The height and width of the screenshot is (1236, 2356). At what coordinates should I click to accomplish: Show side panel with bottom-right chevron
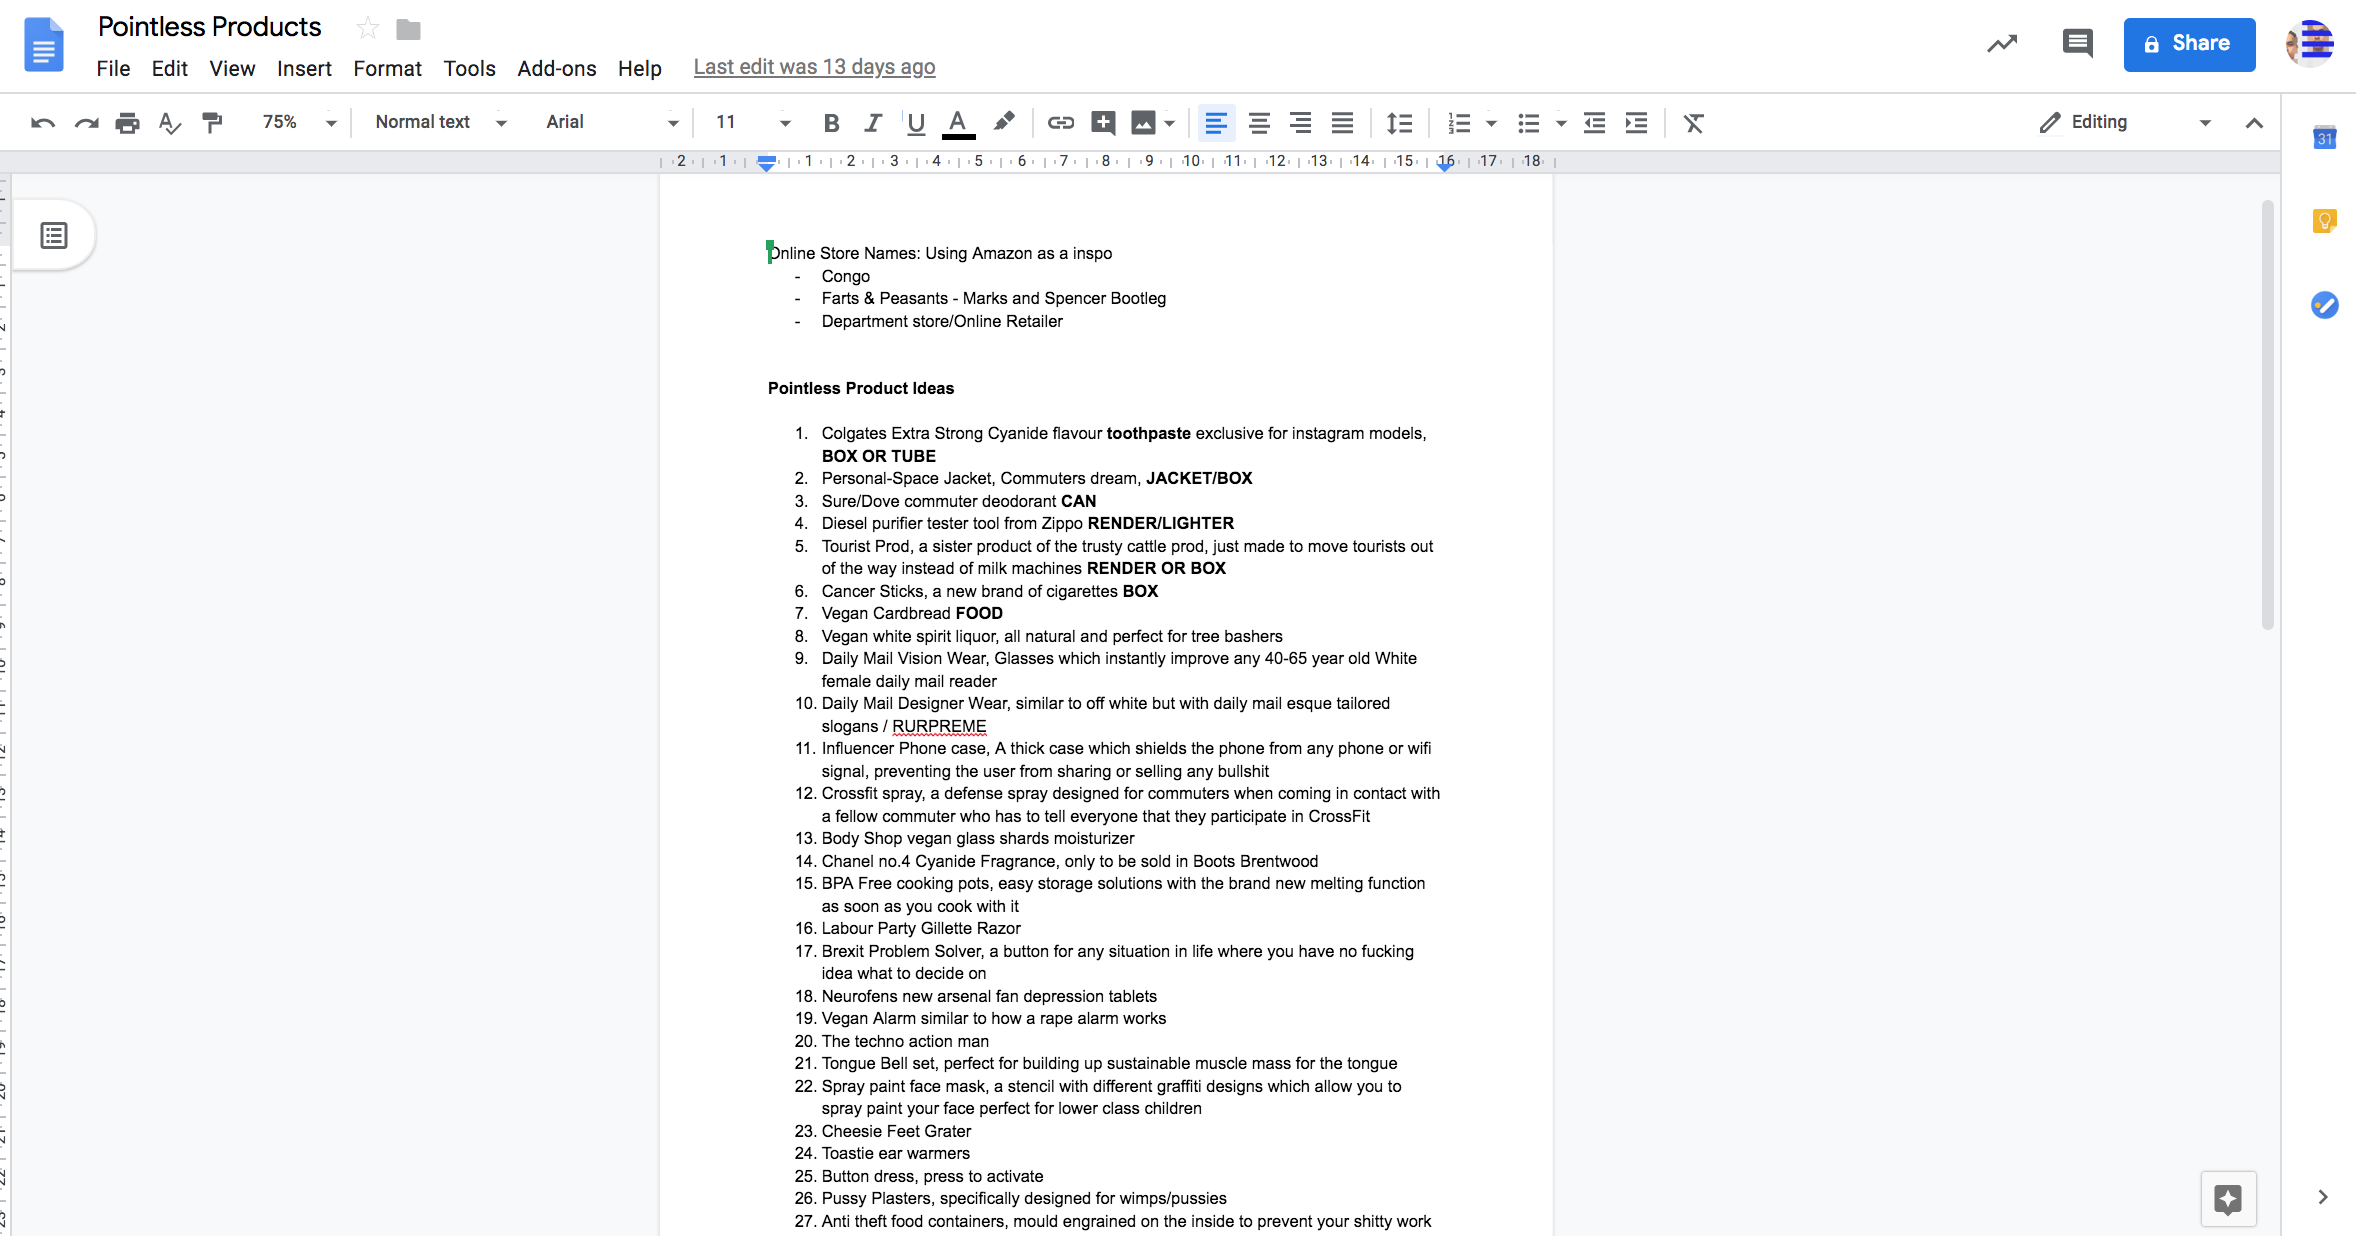coord(2323,1197)
